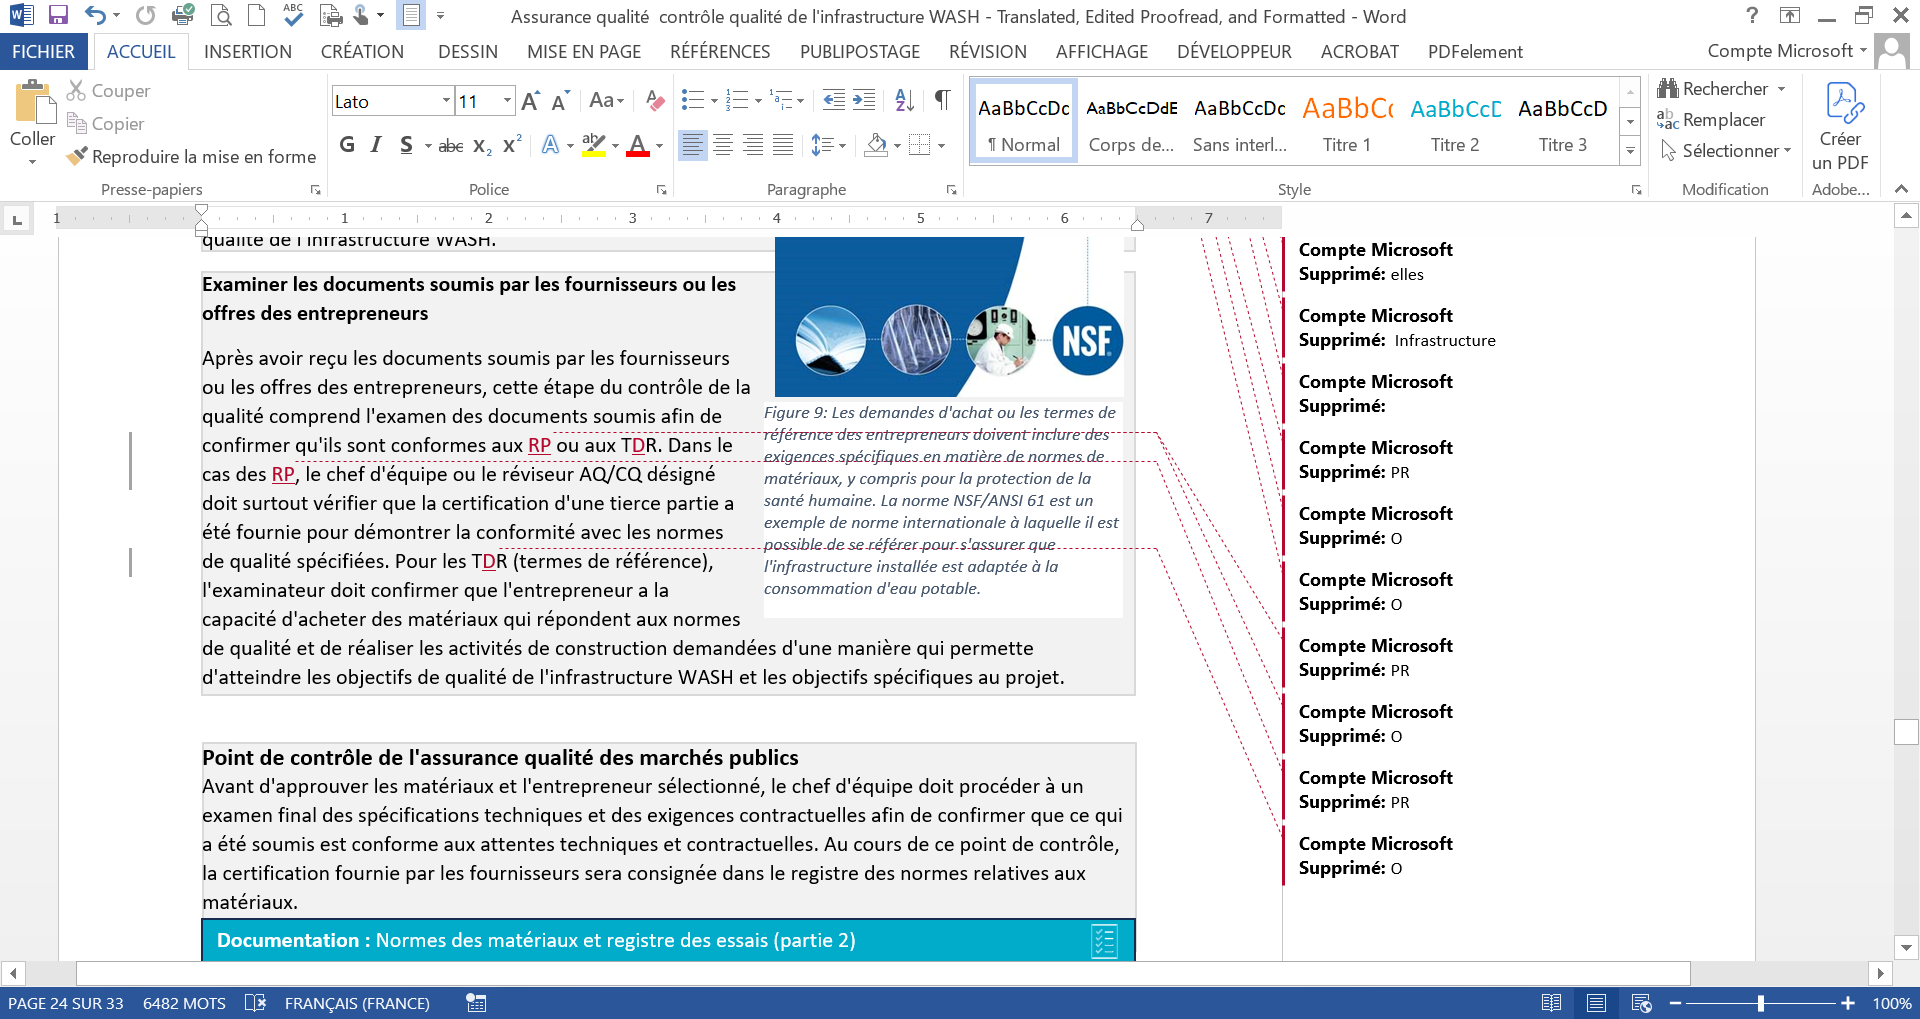Apply red font color

tap(638, 146)
